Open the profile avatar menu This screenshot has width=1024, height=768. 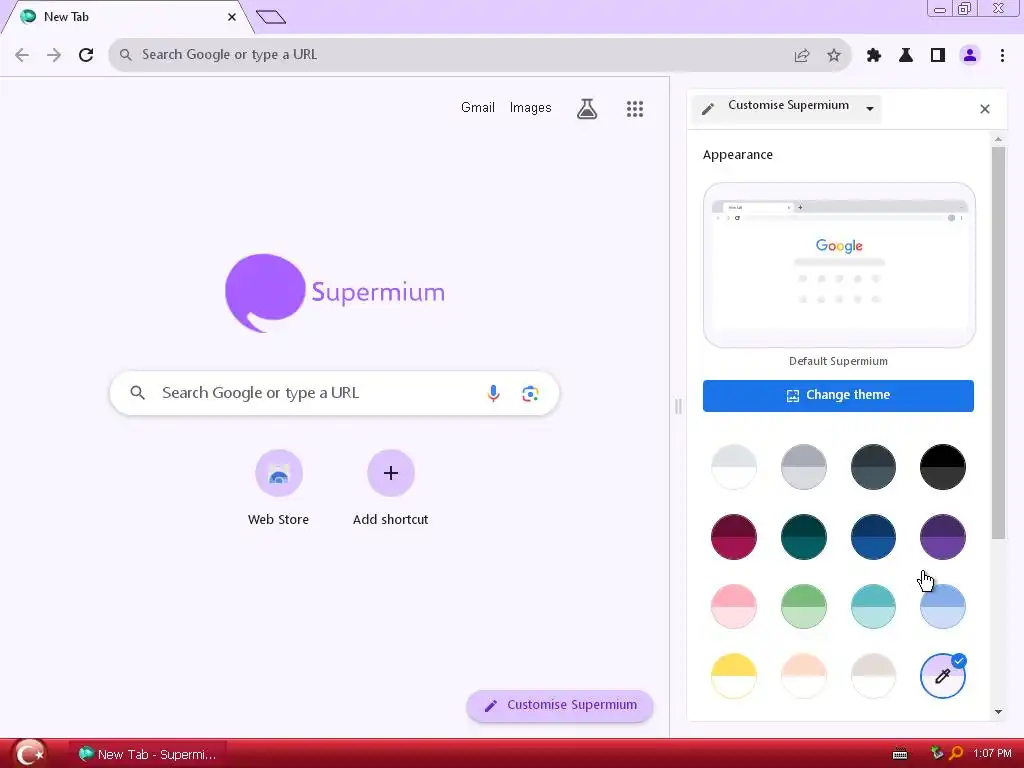click(970, 56)
